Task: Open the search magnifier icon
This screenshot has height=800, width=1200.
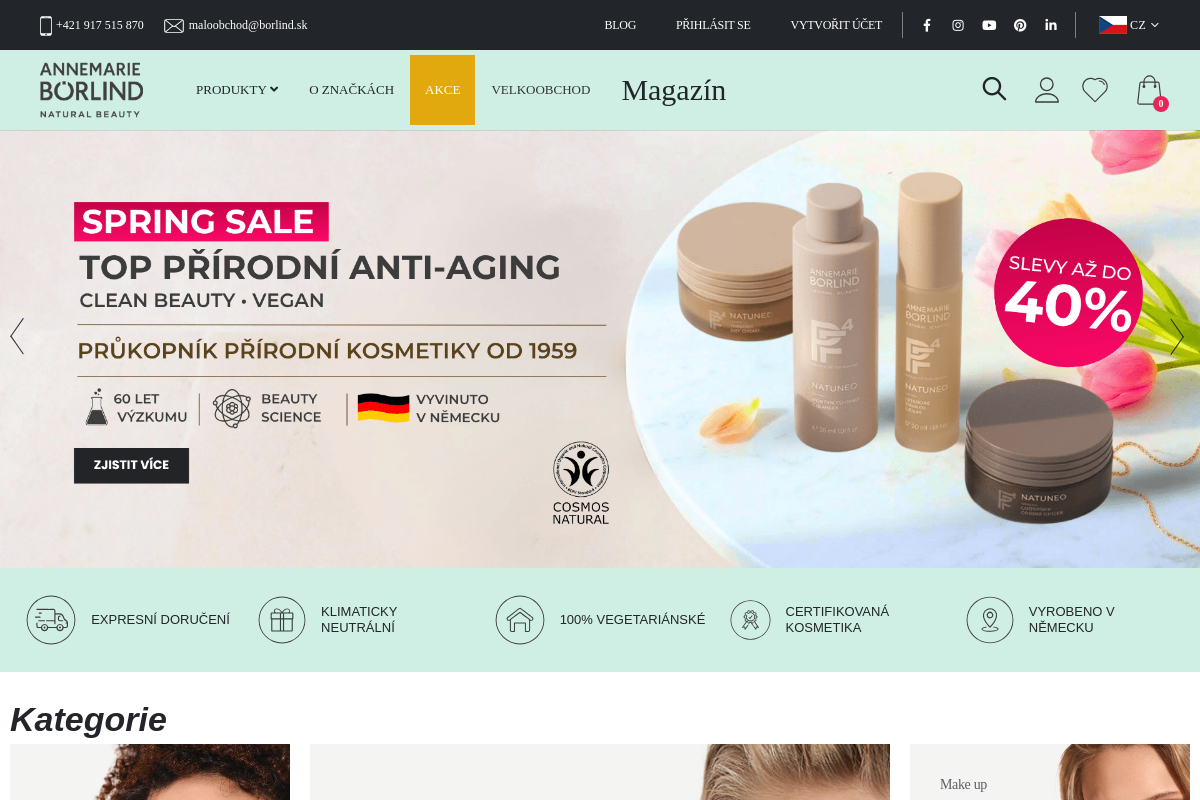Action: tap(994, 89)
